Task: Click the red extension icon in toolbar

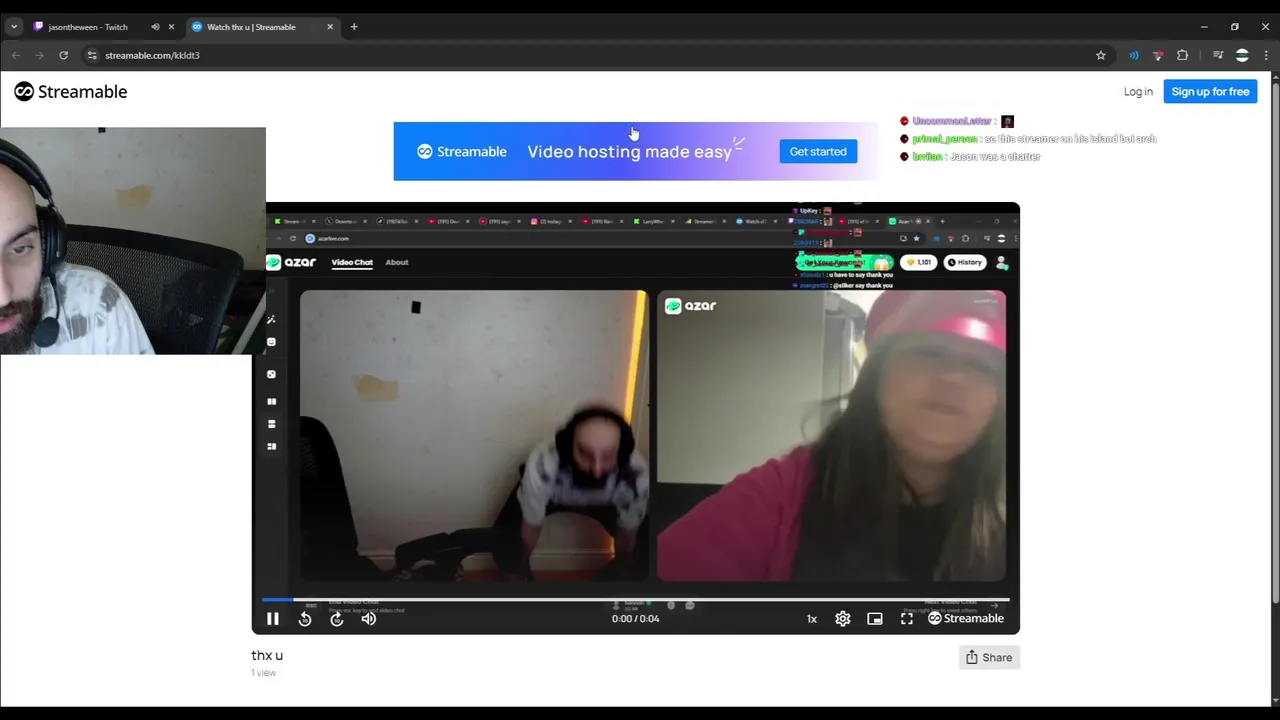Action: [x=1158, y=55]
